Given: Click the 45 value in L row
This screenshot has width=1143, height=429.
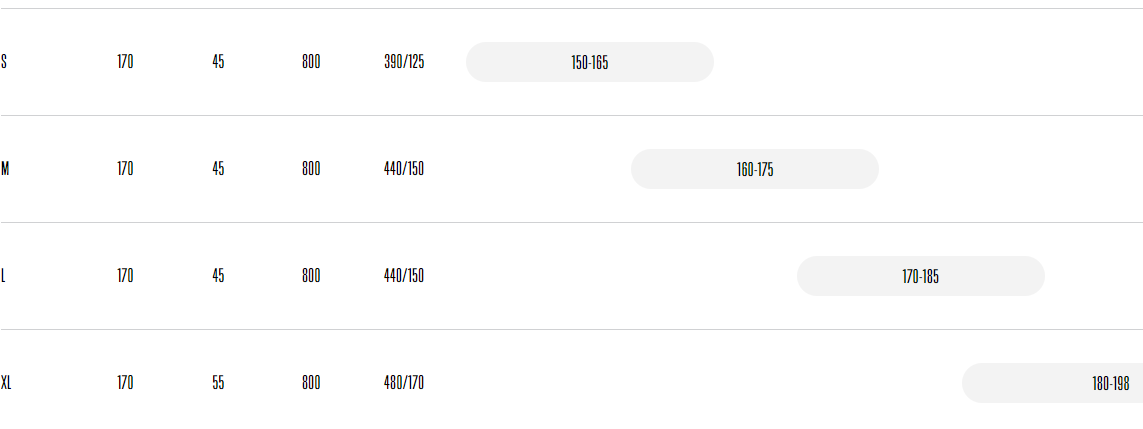Looking at the screenshot, I should [218, 276].
